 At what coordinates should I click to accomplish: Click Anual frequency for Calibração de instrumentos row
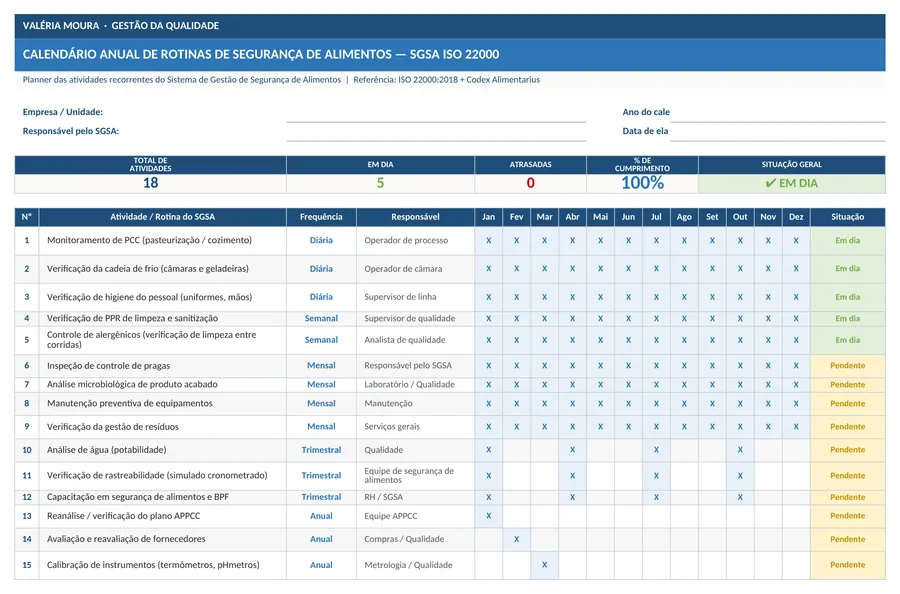321,565
